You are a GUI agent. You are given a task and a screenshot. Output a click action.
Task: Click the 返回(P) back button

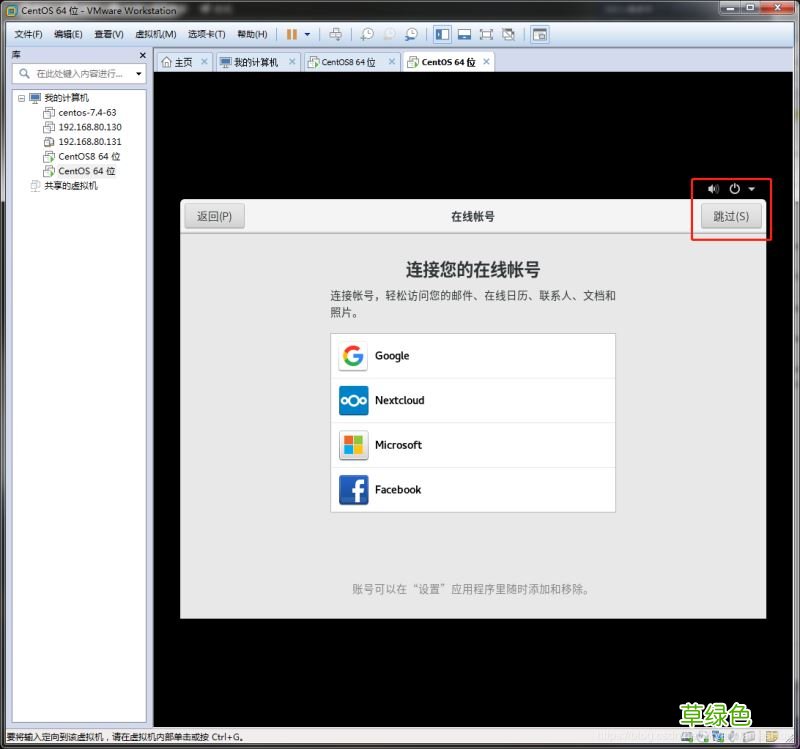213,216
